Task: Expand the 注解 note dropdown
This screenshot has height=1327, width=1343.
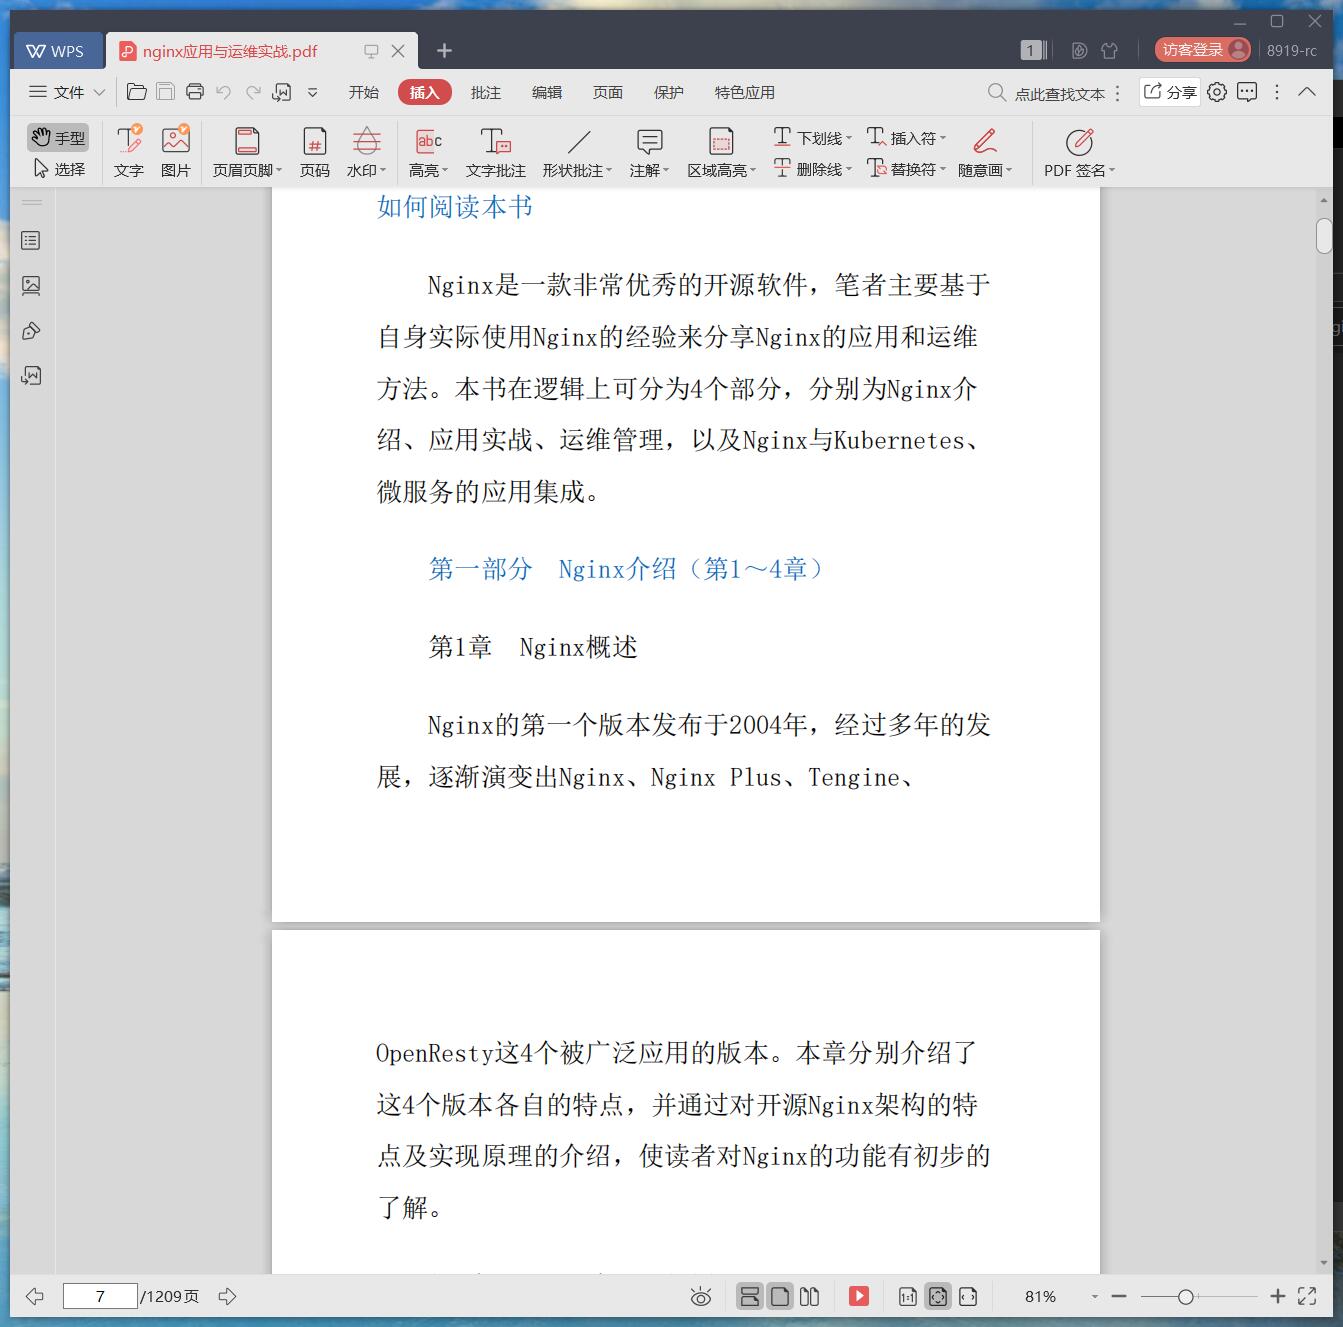Action: [666, 171]
